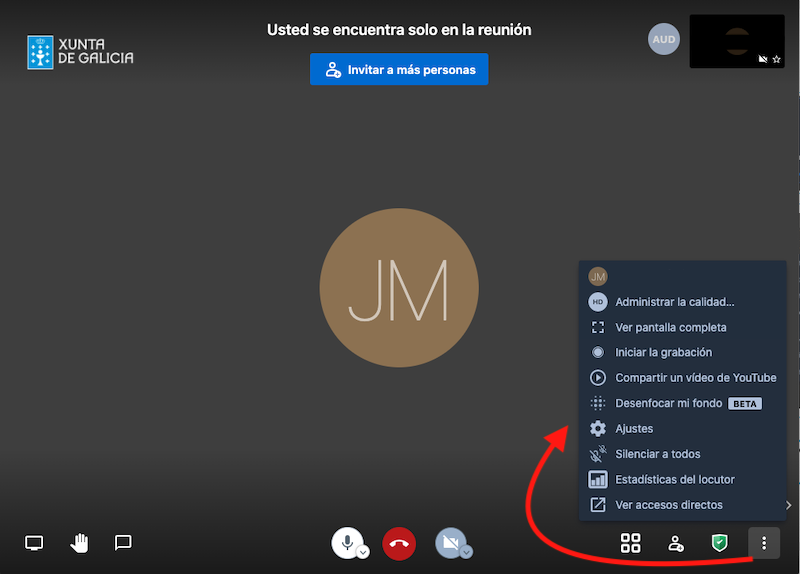Toggle the microphone mute button

pos(346,542)
